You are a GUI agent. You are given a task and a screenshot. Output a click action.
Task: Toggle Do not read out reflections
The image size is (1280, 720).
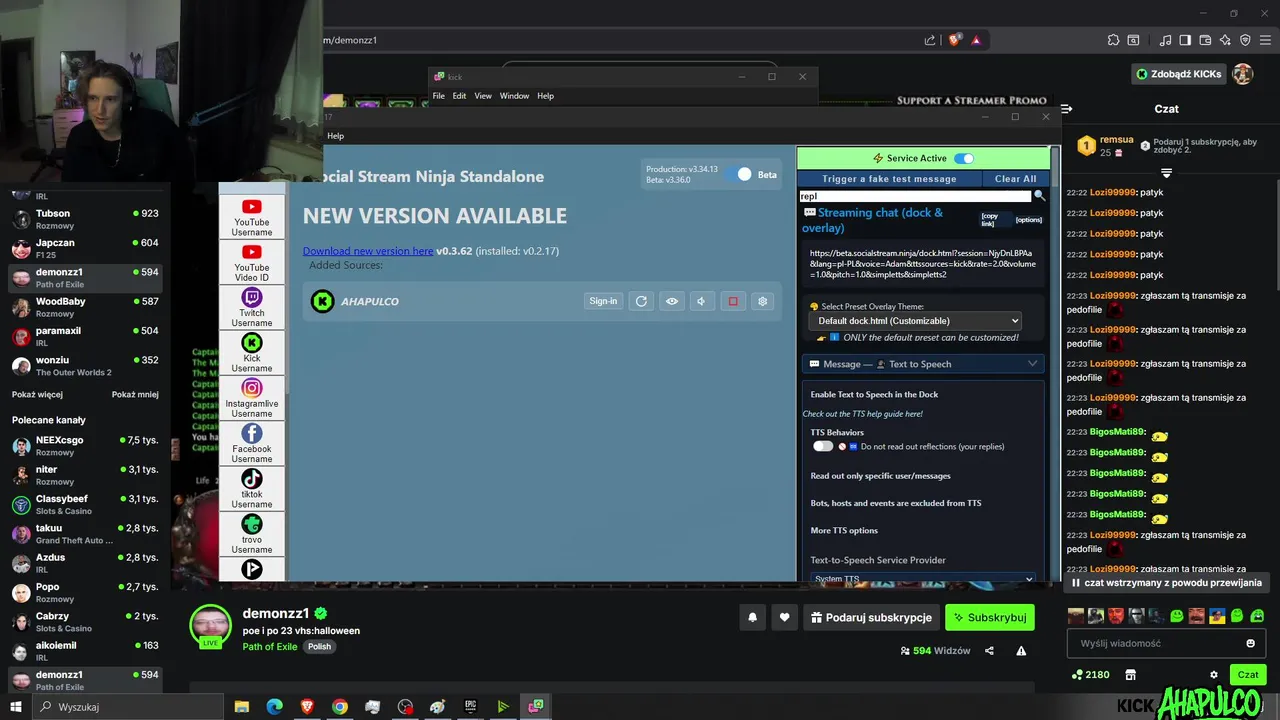pos(823,446)
